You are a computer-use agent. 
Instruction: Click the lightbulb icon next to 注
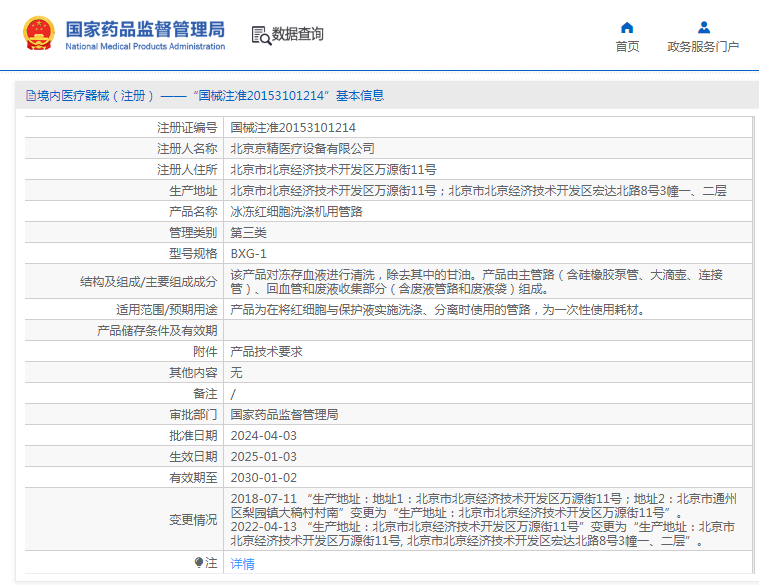click(x=198, y=562)
